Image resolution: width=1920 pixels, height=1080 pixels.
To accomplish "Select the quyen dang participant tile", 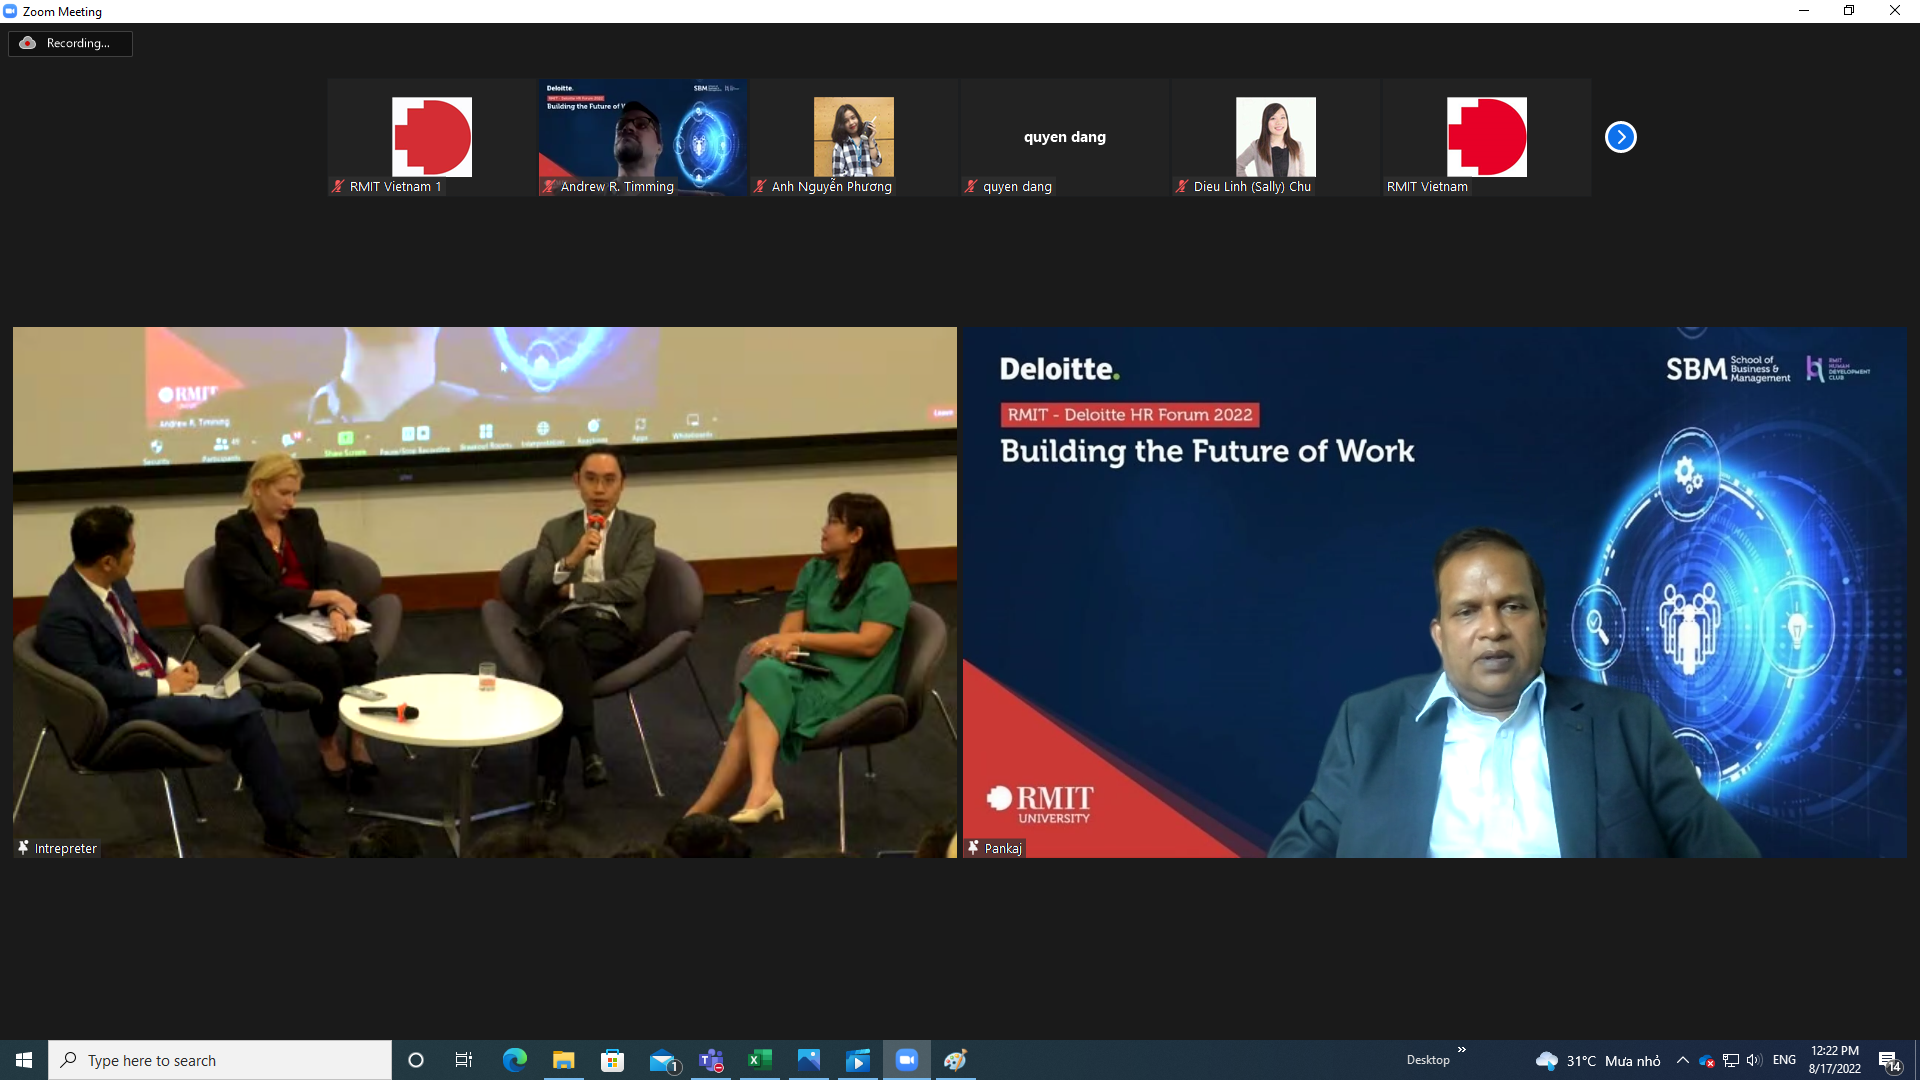I will pos(1065,137).
